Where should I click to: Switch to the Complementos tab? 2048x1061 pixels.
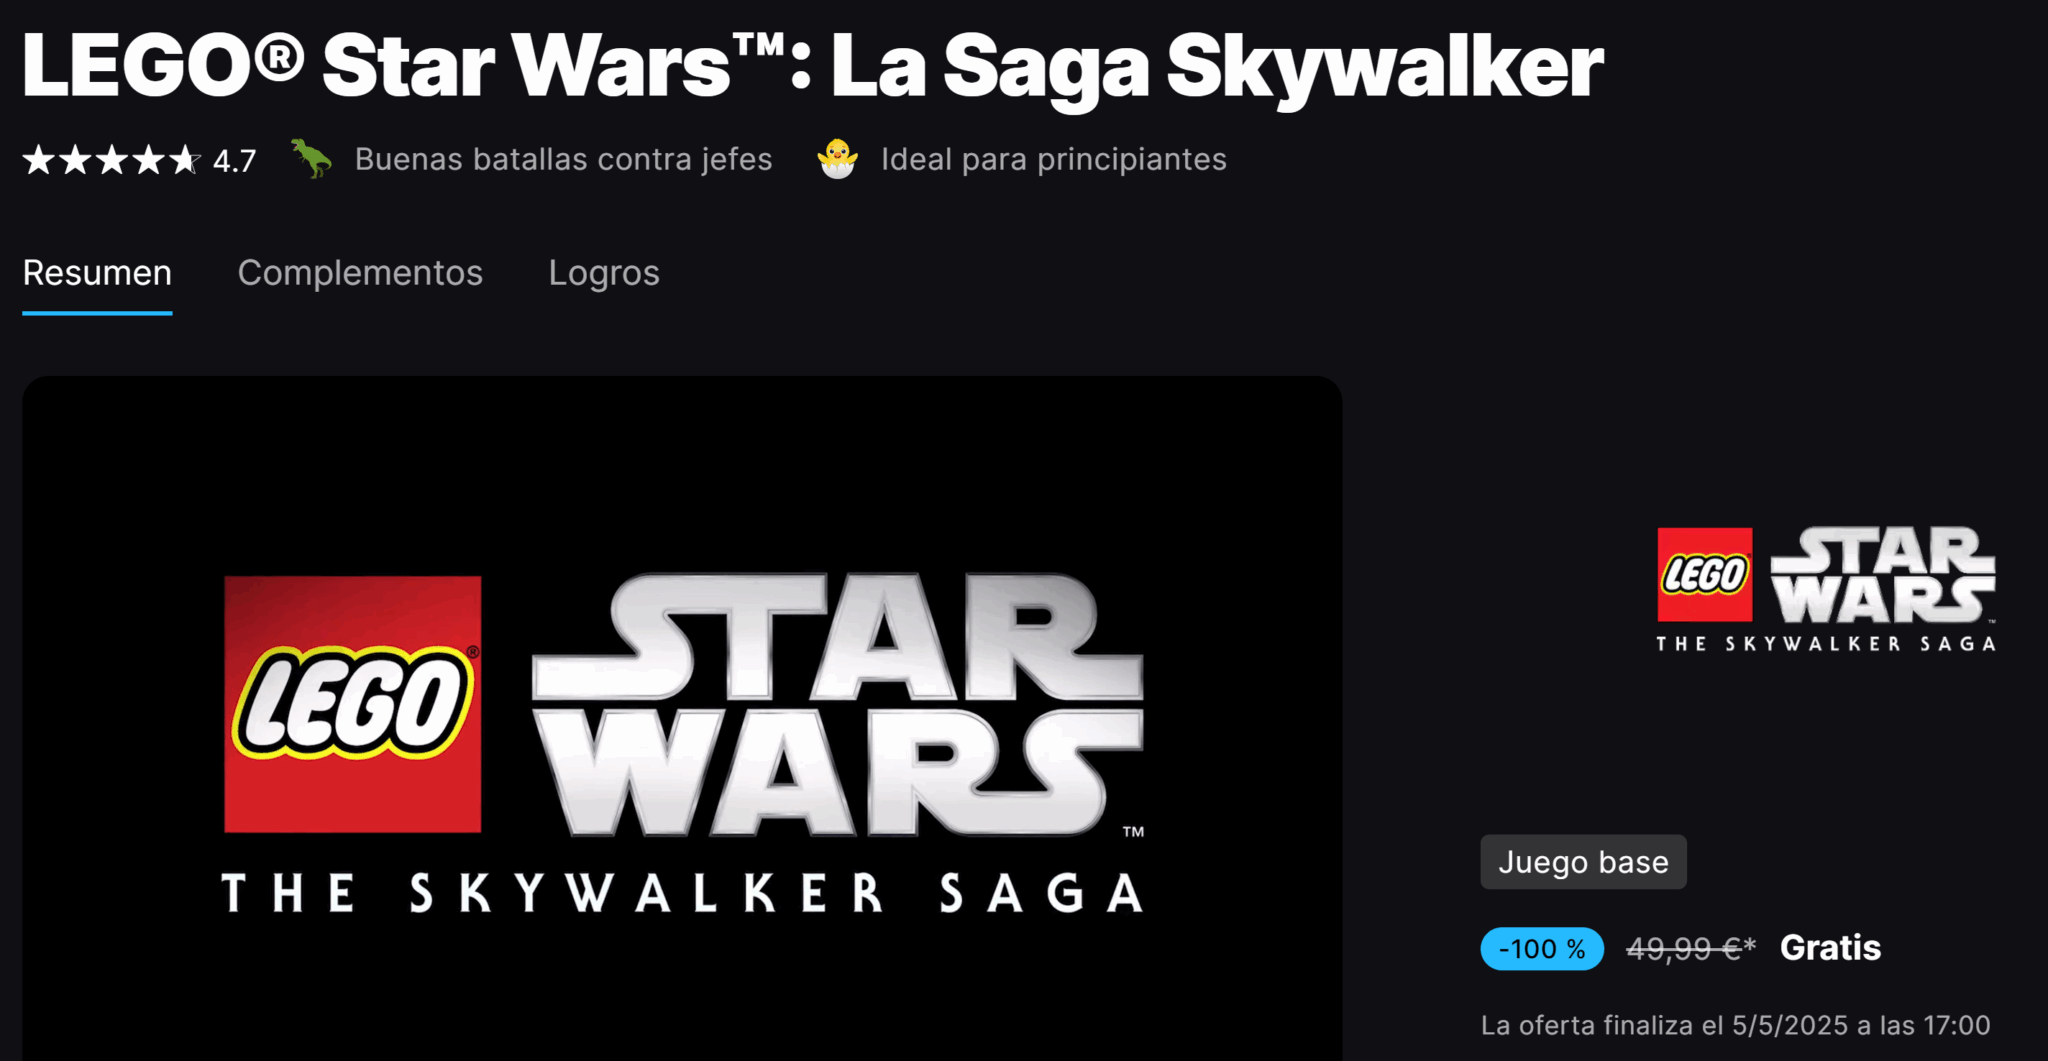(x=360, y=273)
